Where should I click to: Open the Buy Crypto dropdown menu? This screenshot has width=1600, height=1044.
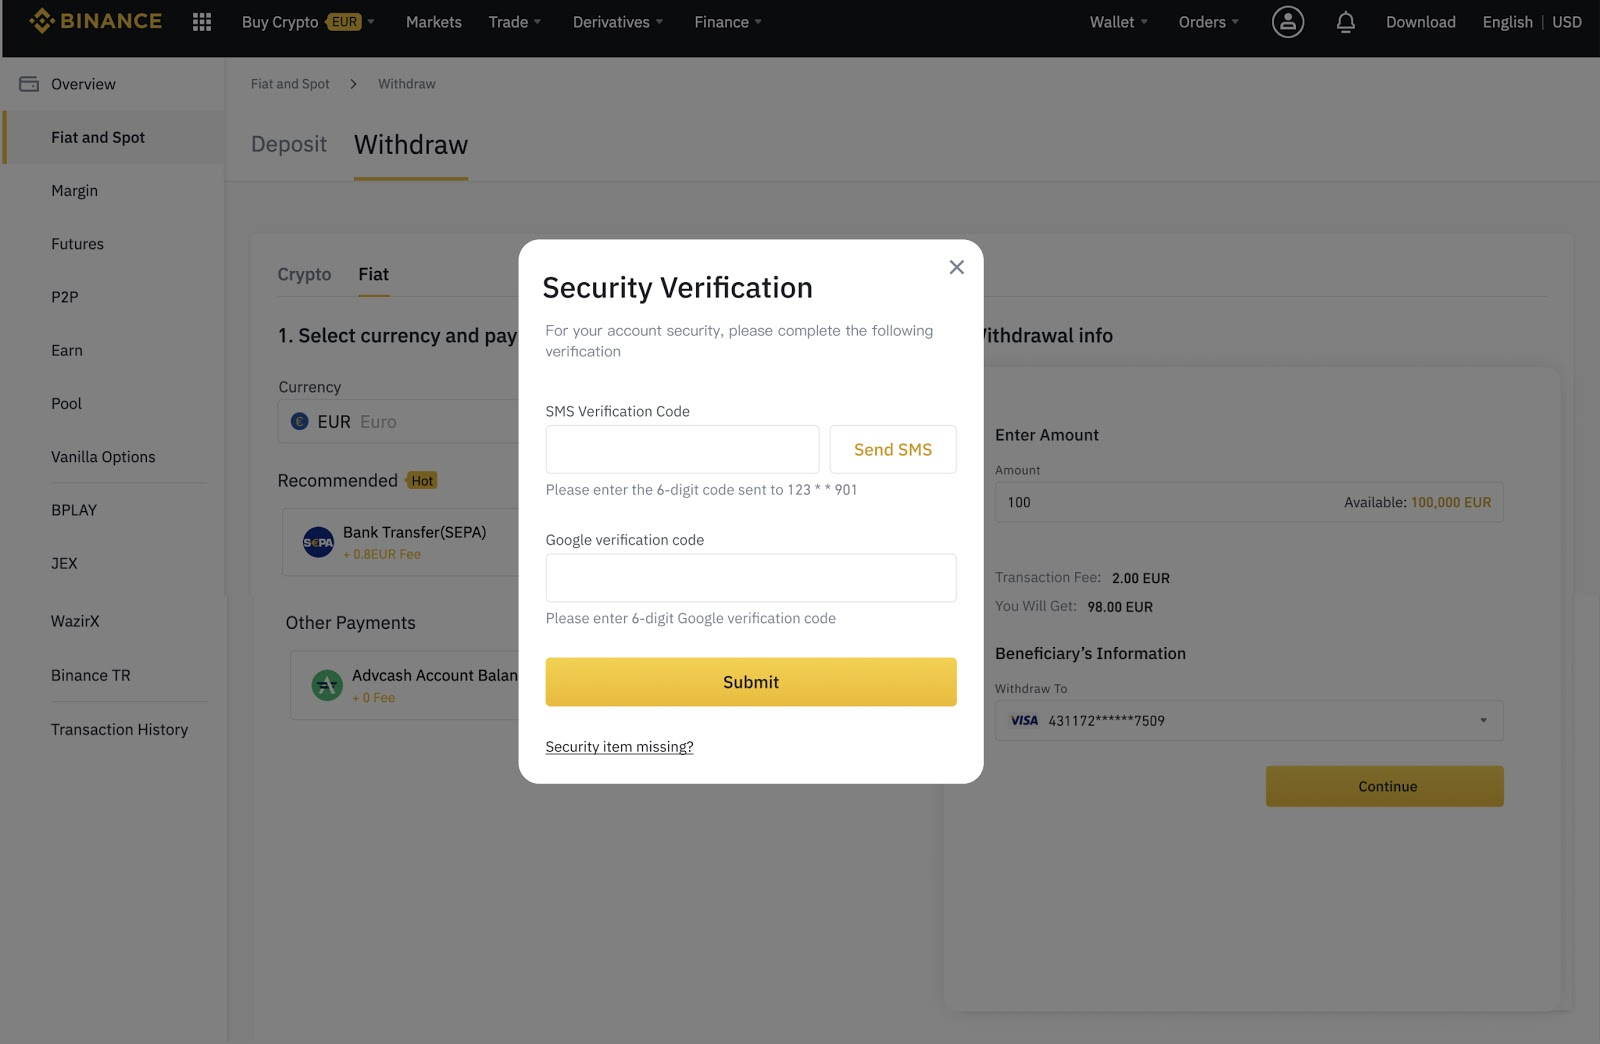307,22
